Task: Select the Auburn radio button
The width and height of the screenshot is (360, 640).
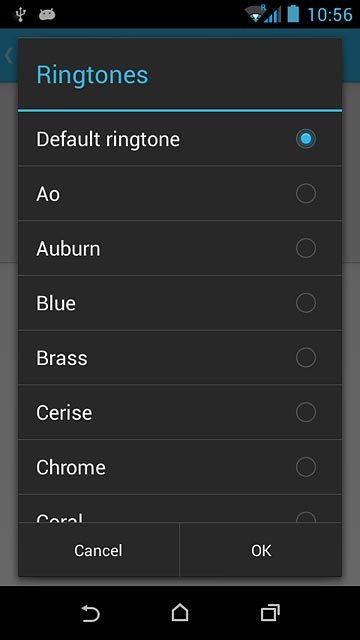Action: pyautogui.click(x=306, y=248)
